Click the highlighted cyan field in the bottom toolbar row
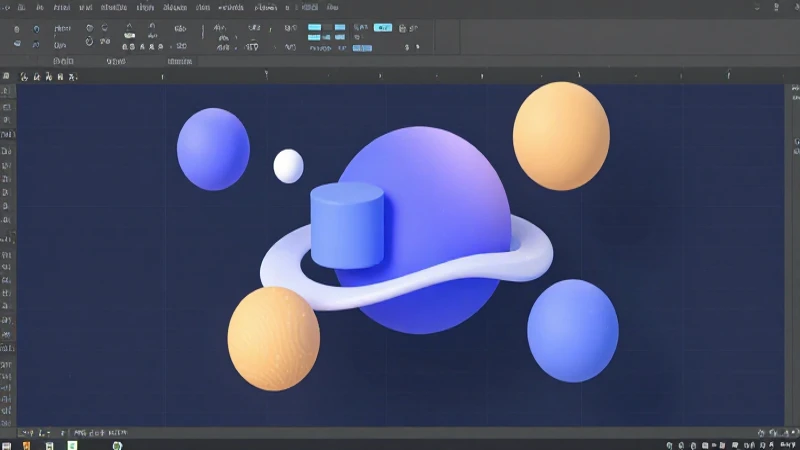This screenshot has height=450, width=800. tap(362, 48)
